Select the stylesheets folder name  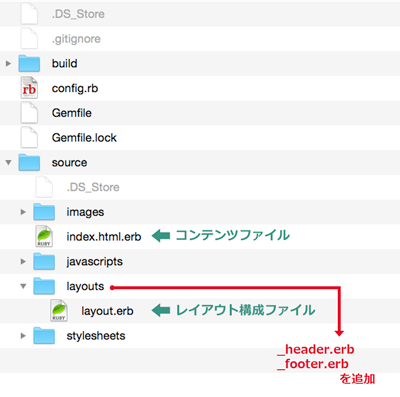(96, 336)
